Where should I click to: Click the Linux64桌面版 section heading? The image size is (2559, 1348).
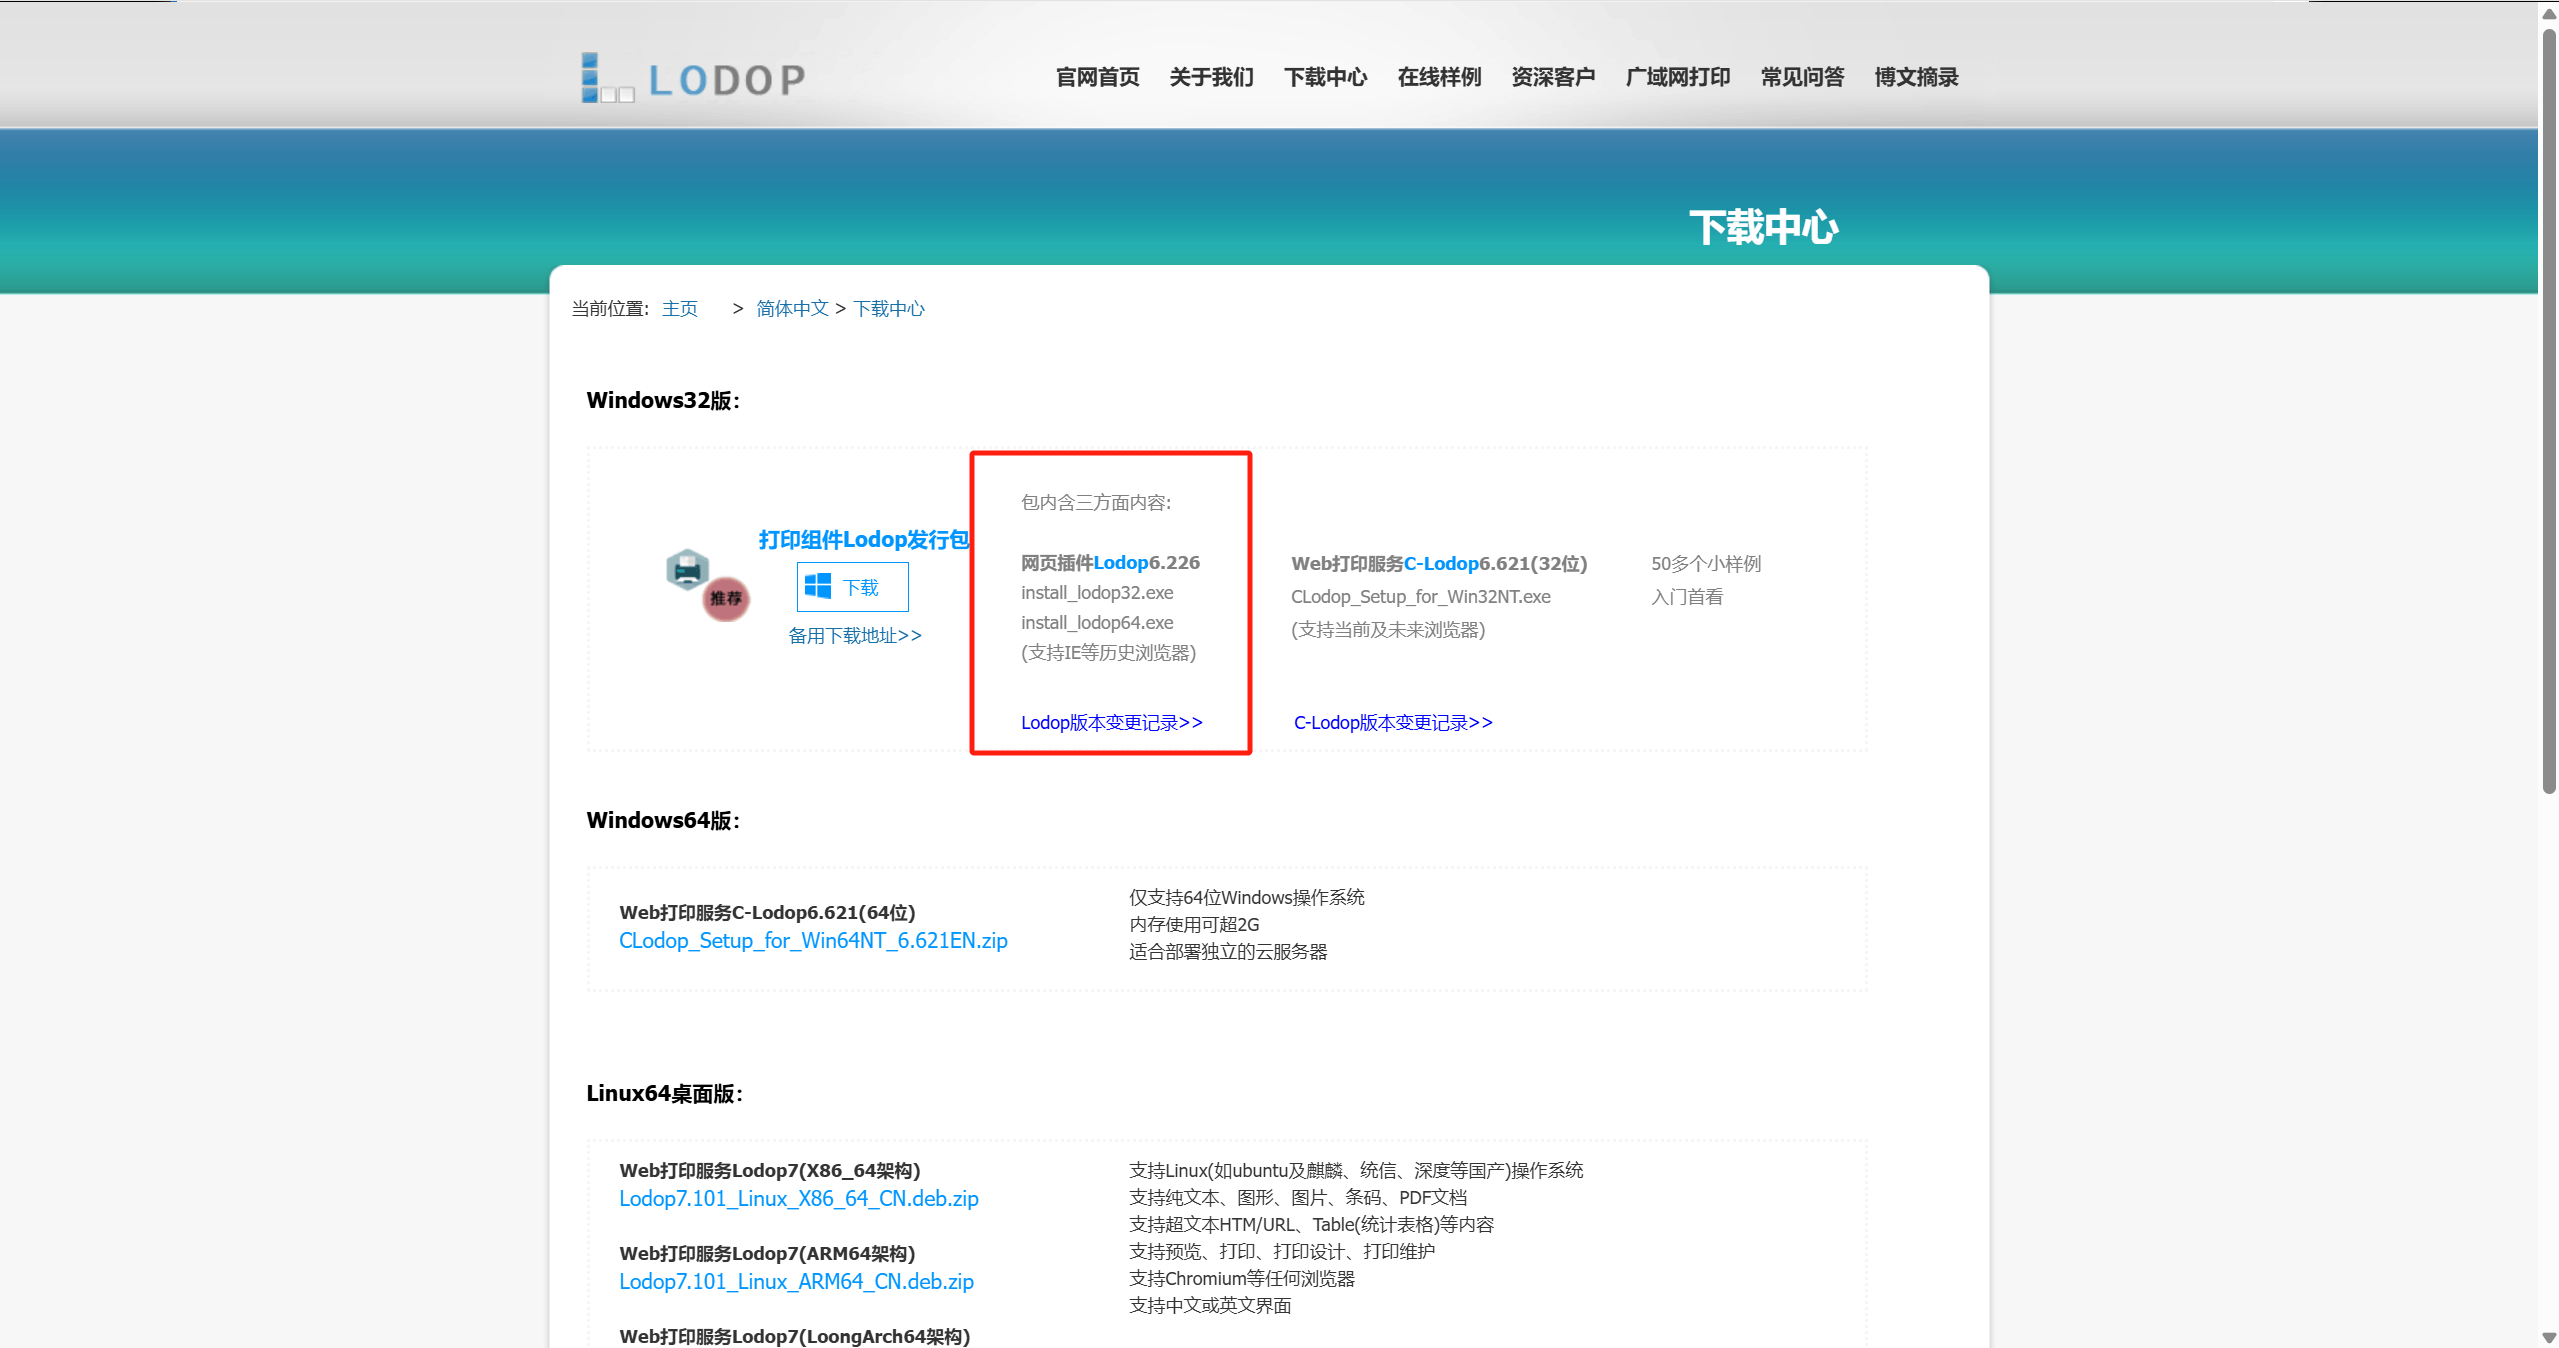pos(665,1094)
